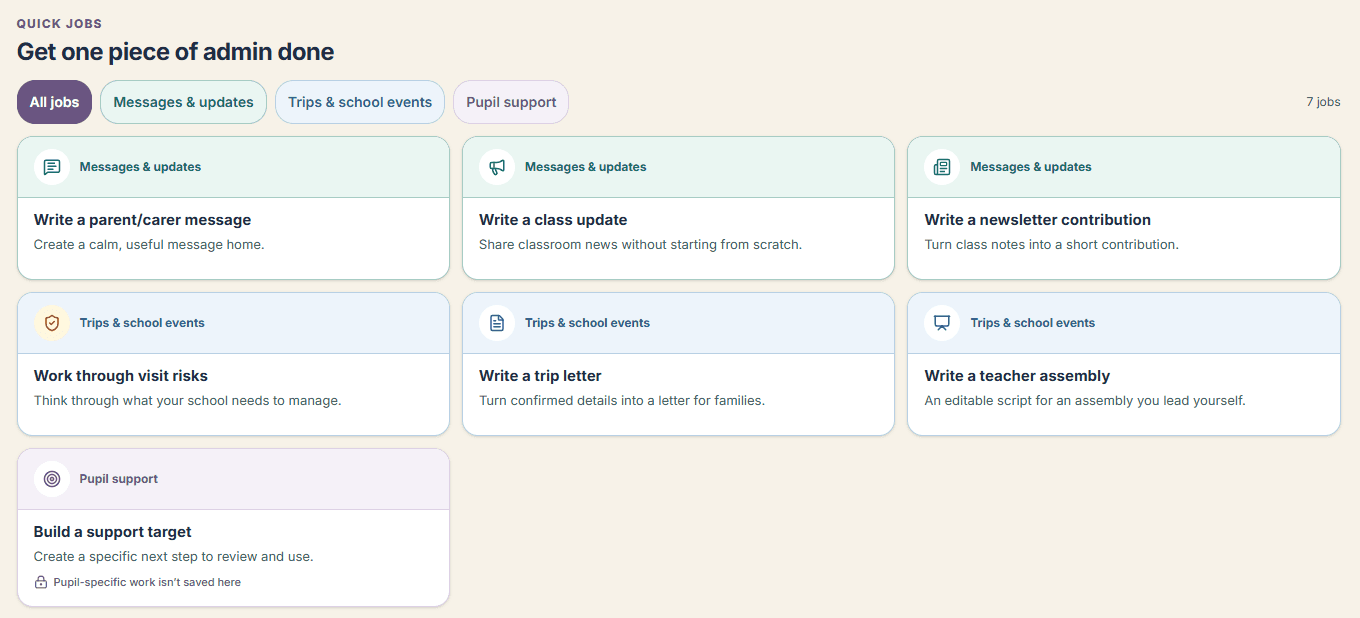
Task: Click 'Think through what your school needs to manage.'
Action: point(188,400)
